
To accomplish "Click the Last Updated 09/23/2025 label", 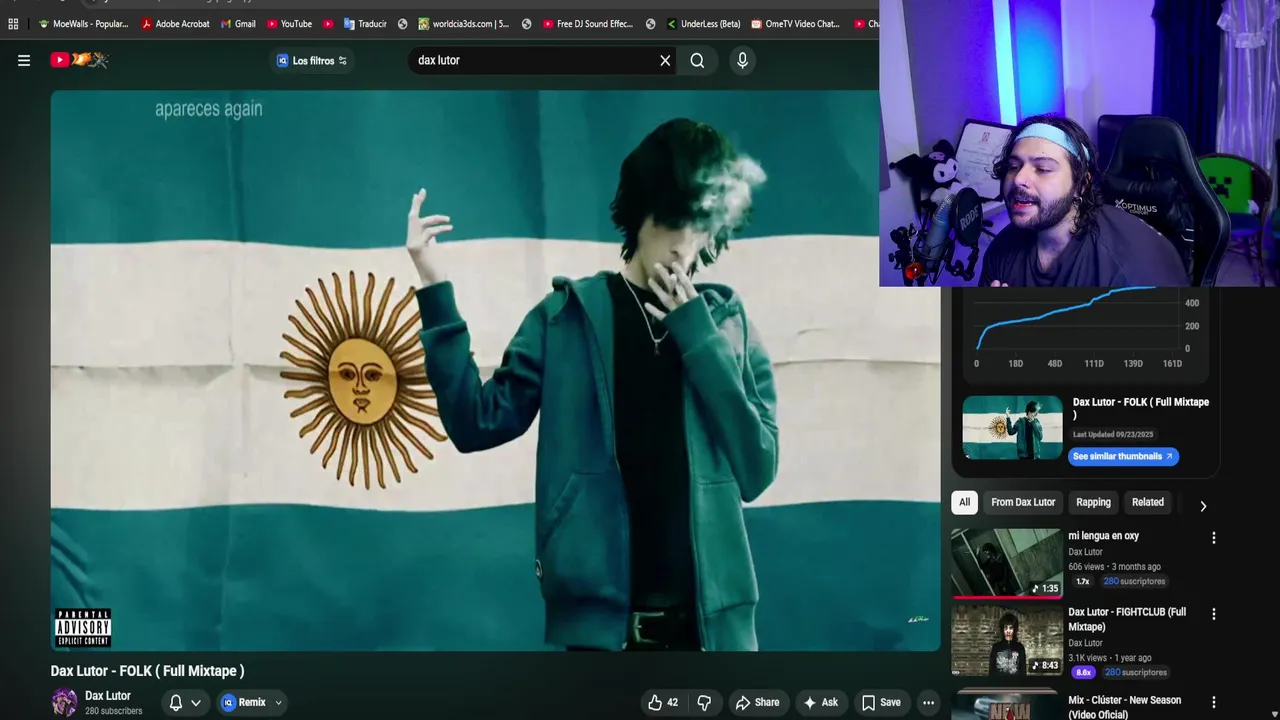I will pyautogui.click(x=1113, y=434).
